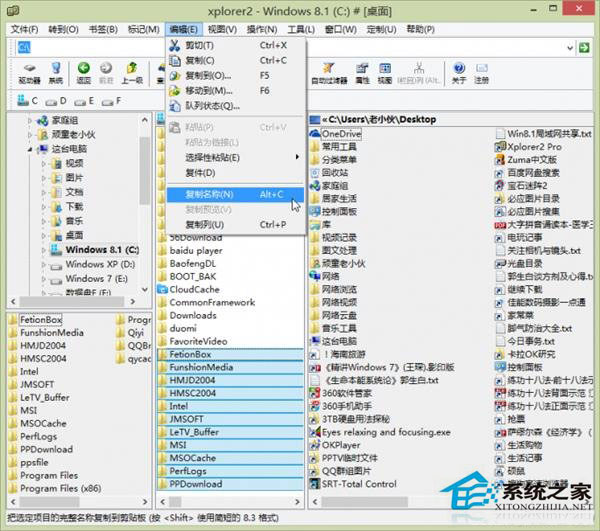This screenshot has width=600, height=531.
Task: Select 控制面板 folder in Desktop pane left column
Action: coord(333,212)
